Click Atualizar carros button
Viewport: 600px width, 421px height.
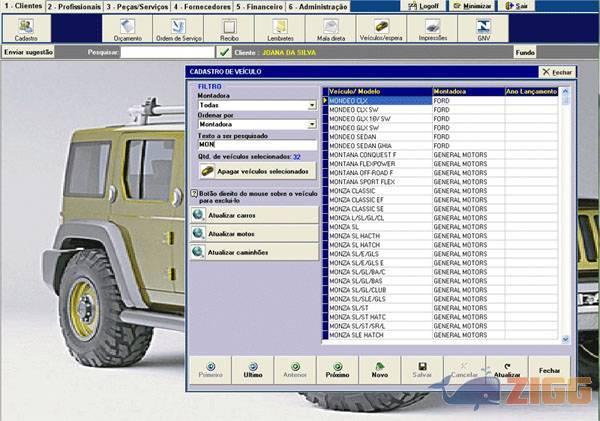(254, 215)
